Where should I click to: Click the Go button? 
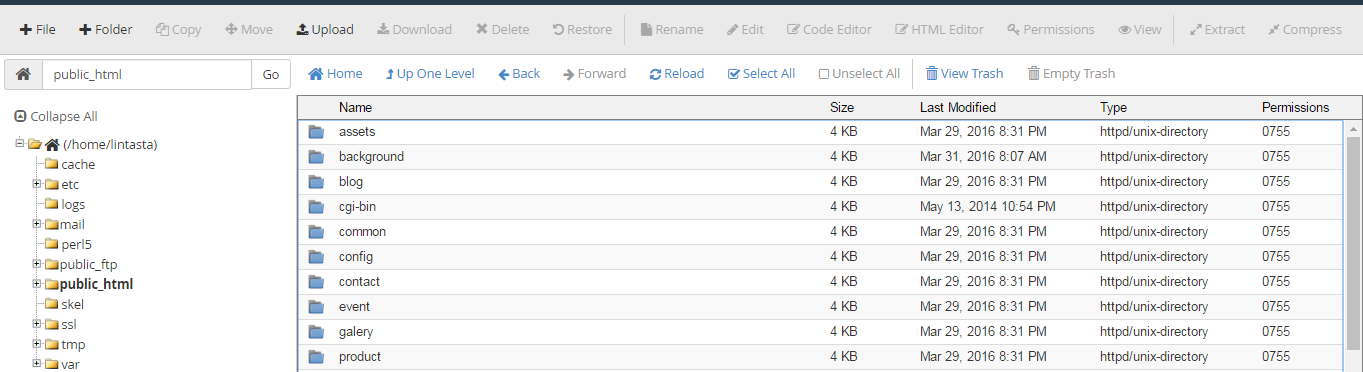tap(270, 75)
